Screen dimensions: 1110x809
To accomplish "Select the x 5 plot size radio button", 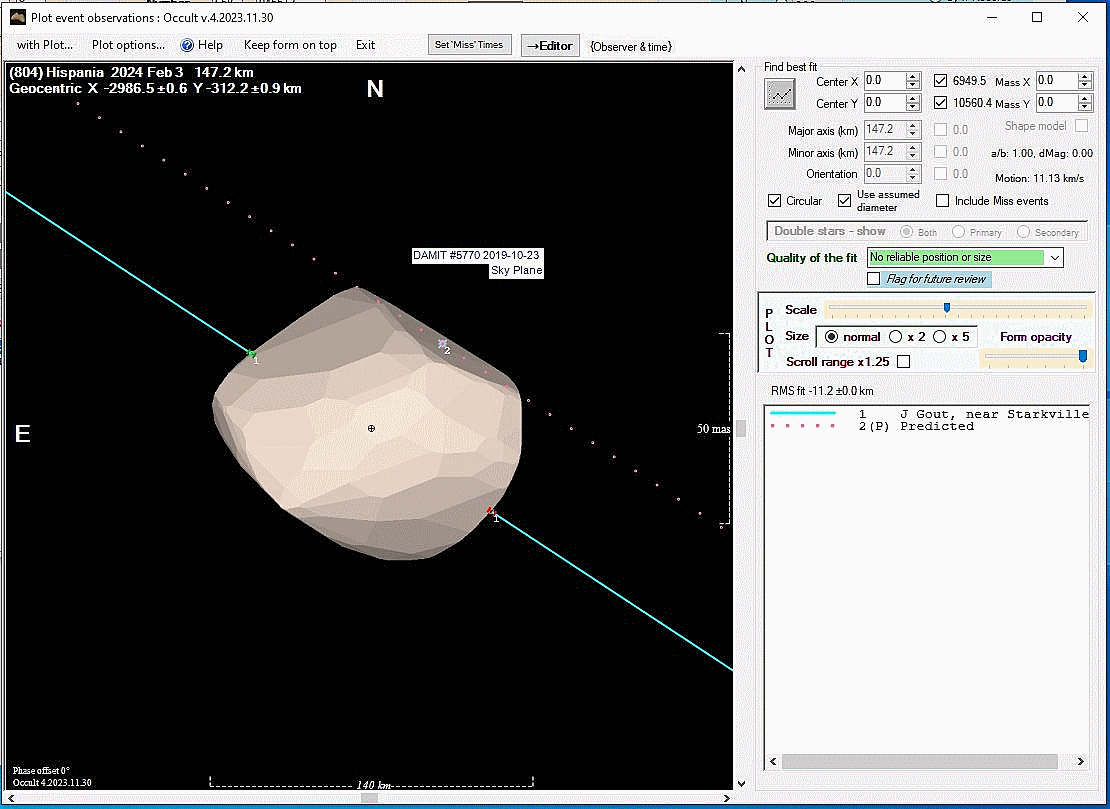I will coord(939,337).
